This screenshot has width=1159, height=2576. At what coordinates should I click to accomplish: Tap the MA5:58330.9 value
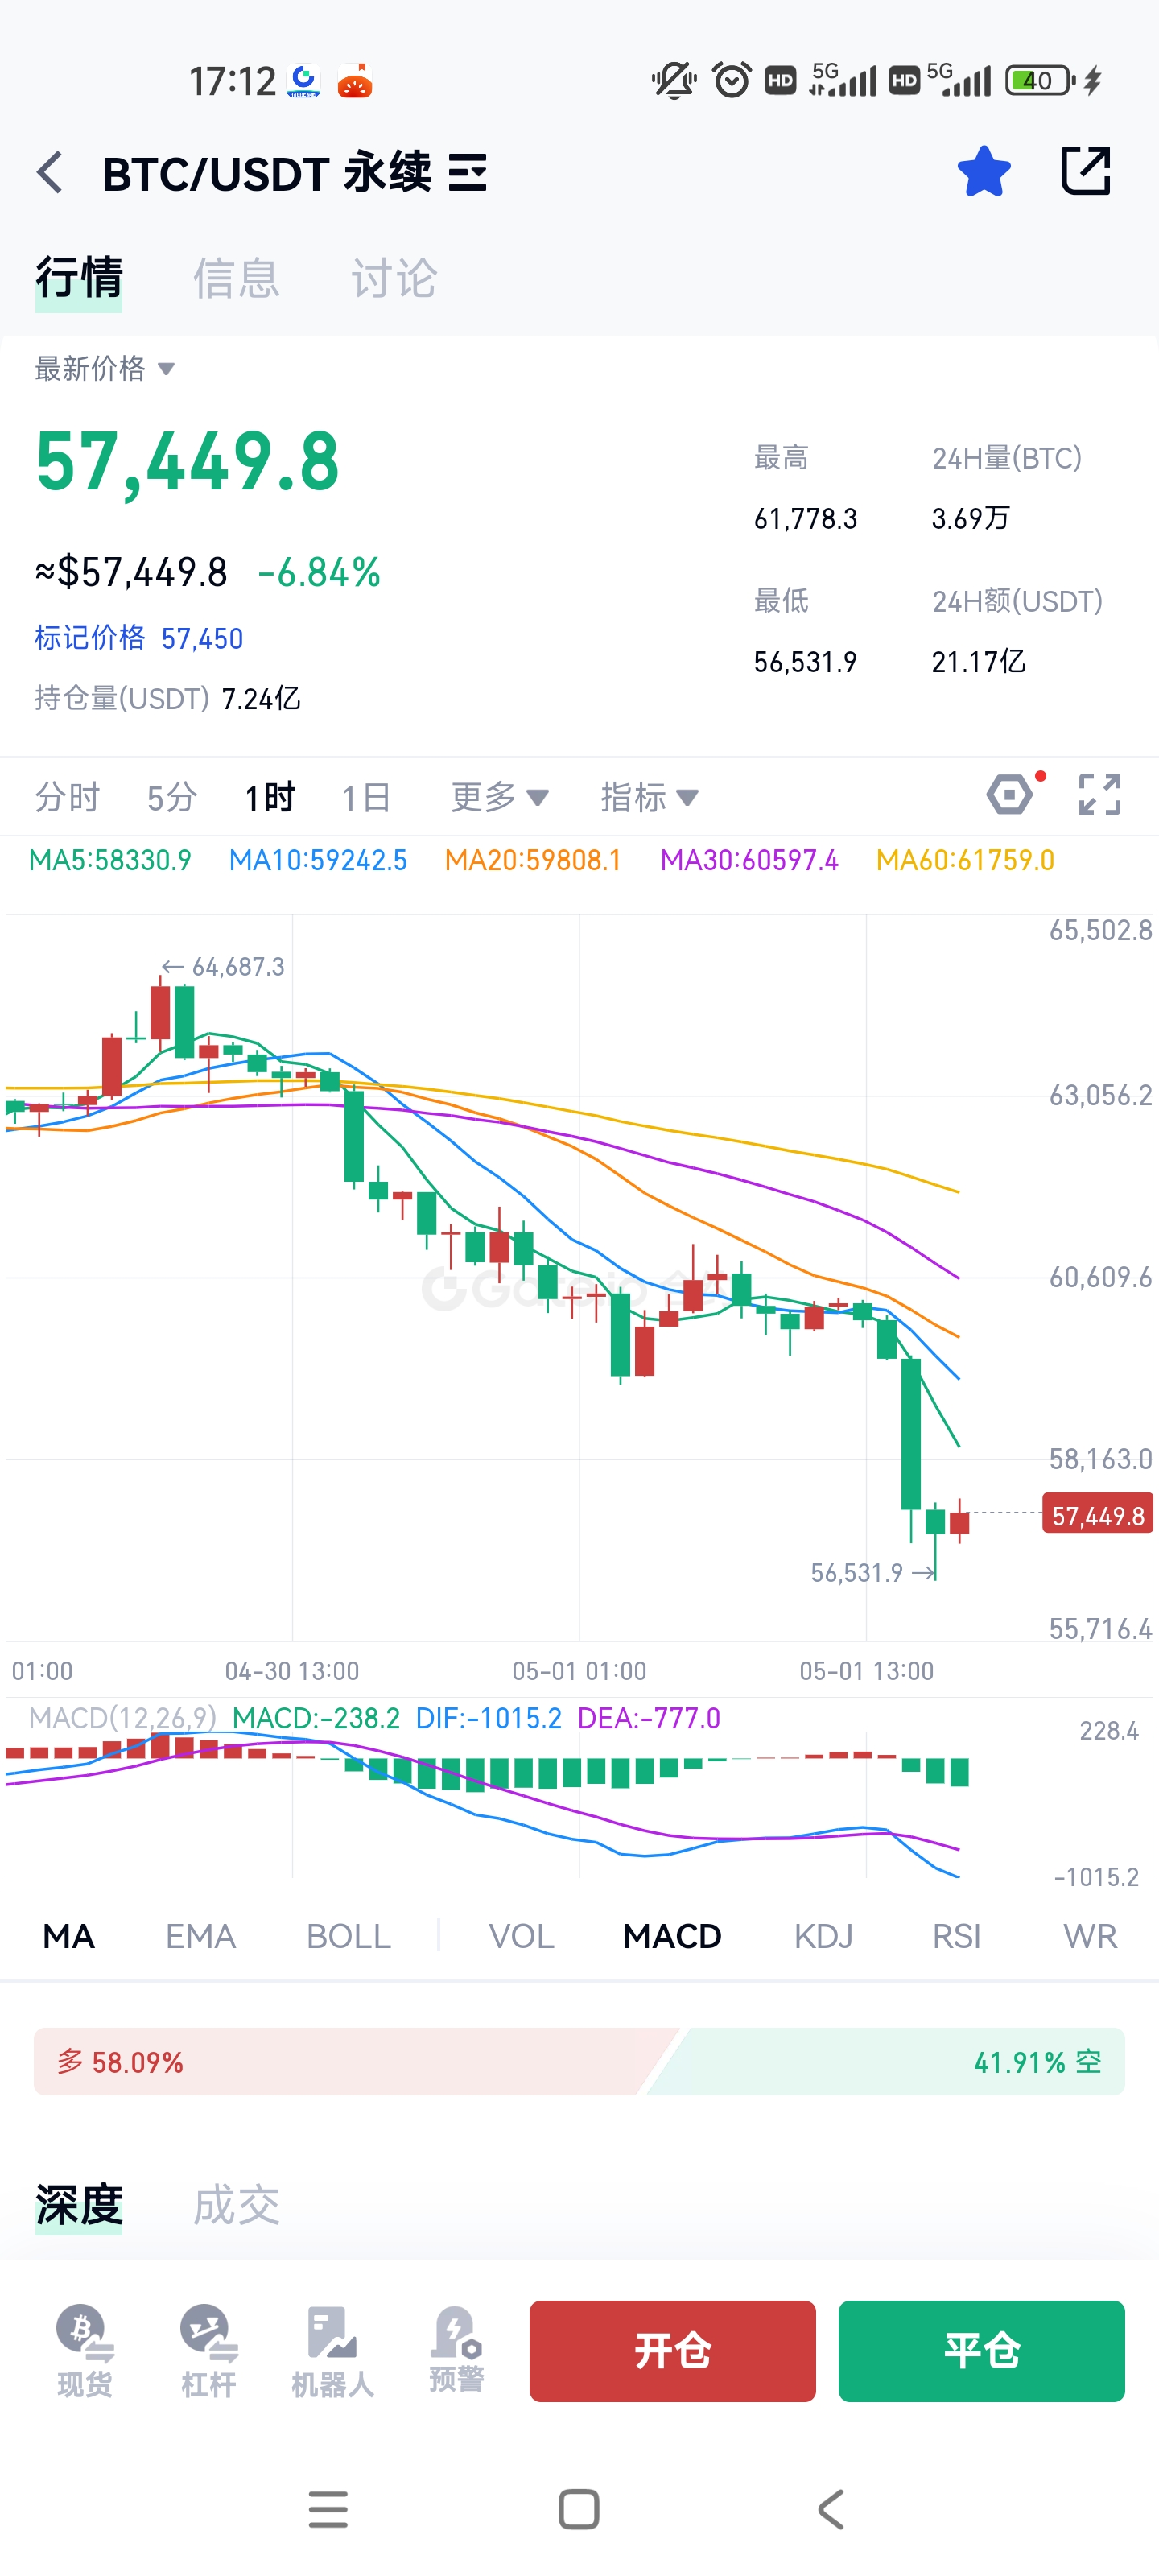[x=110, y=860]
